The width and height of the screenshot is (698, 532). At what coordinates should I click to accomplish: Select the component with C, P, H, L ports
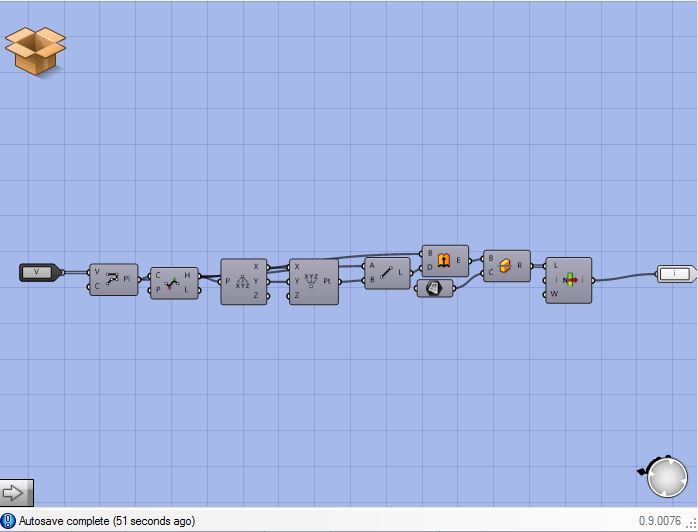(x=172, y=283)
